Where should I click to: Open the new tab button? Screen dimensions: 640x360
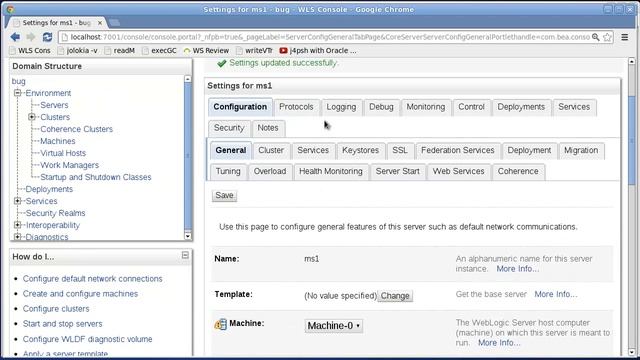(x=115, y=22)
